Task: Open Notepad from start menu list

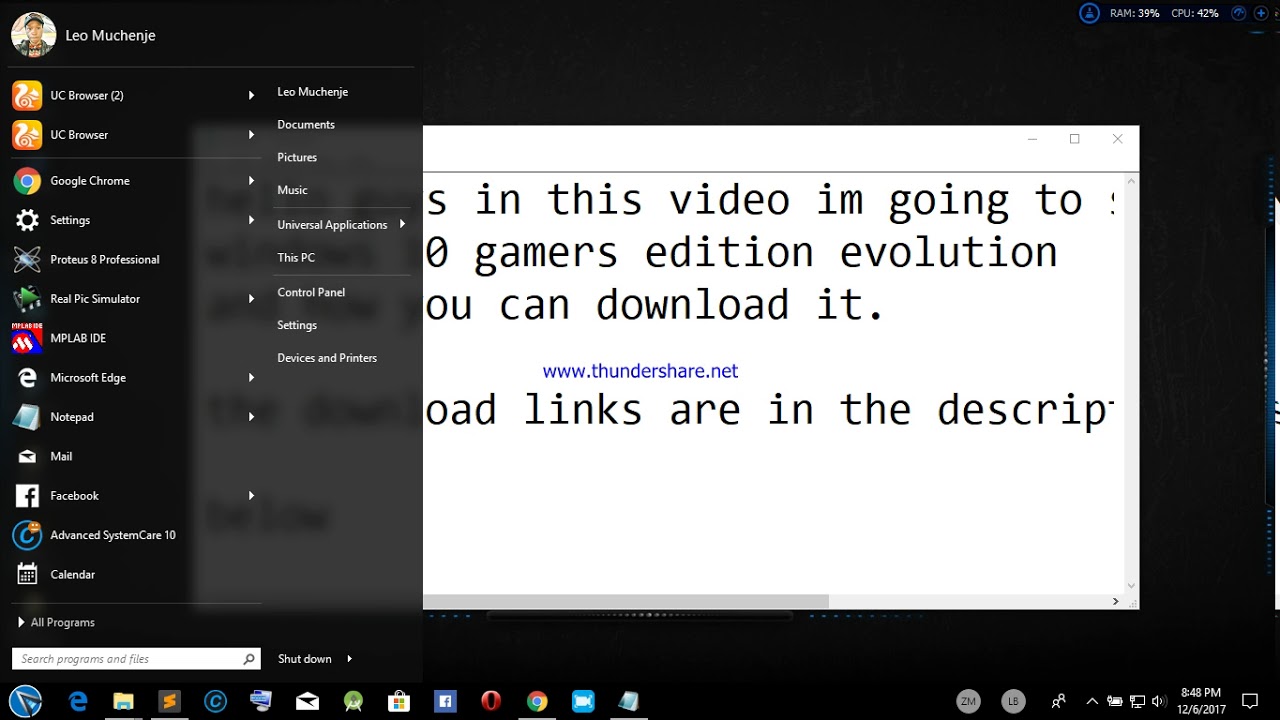Action: (135, 417)
